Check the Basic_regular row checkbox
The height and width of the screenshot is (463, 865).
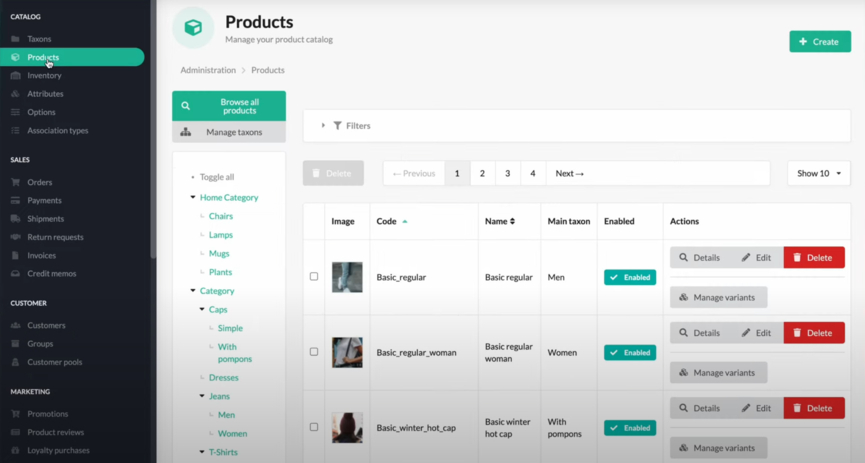tap(314, 277)
